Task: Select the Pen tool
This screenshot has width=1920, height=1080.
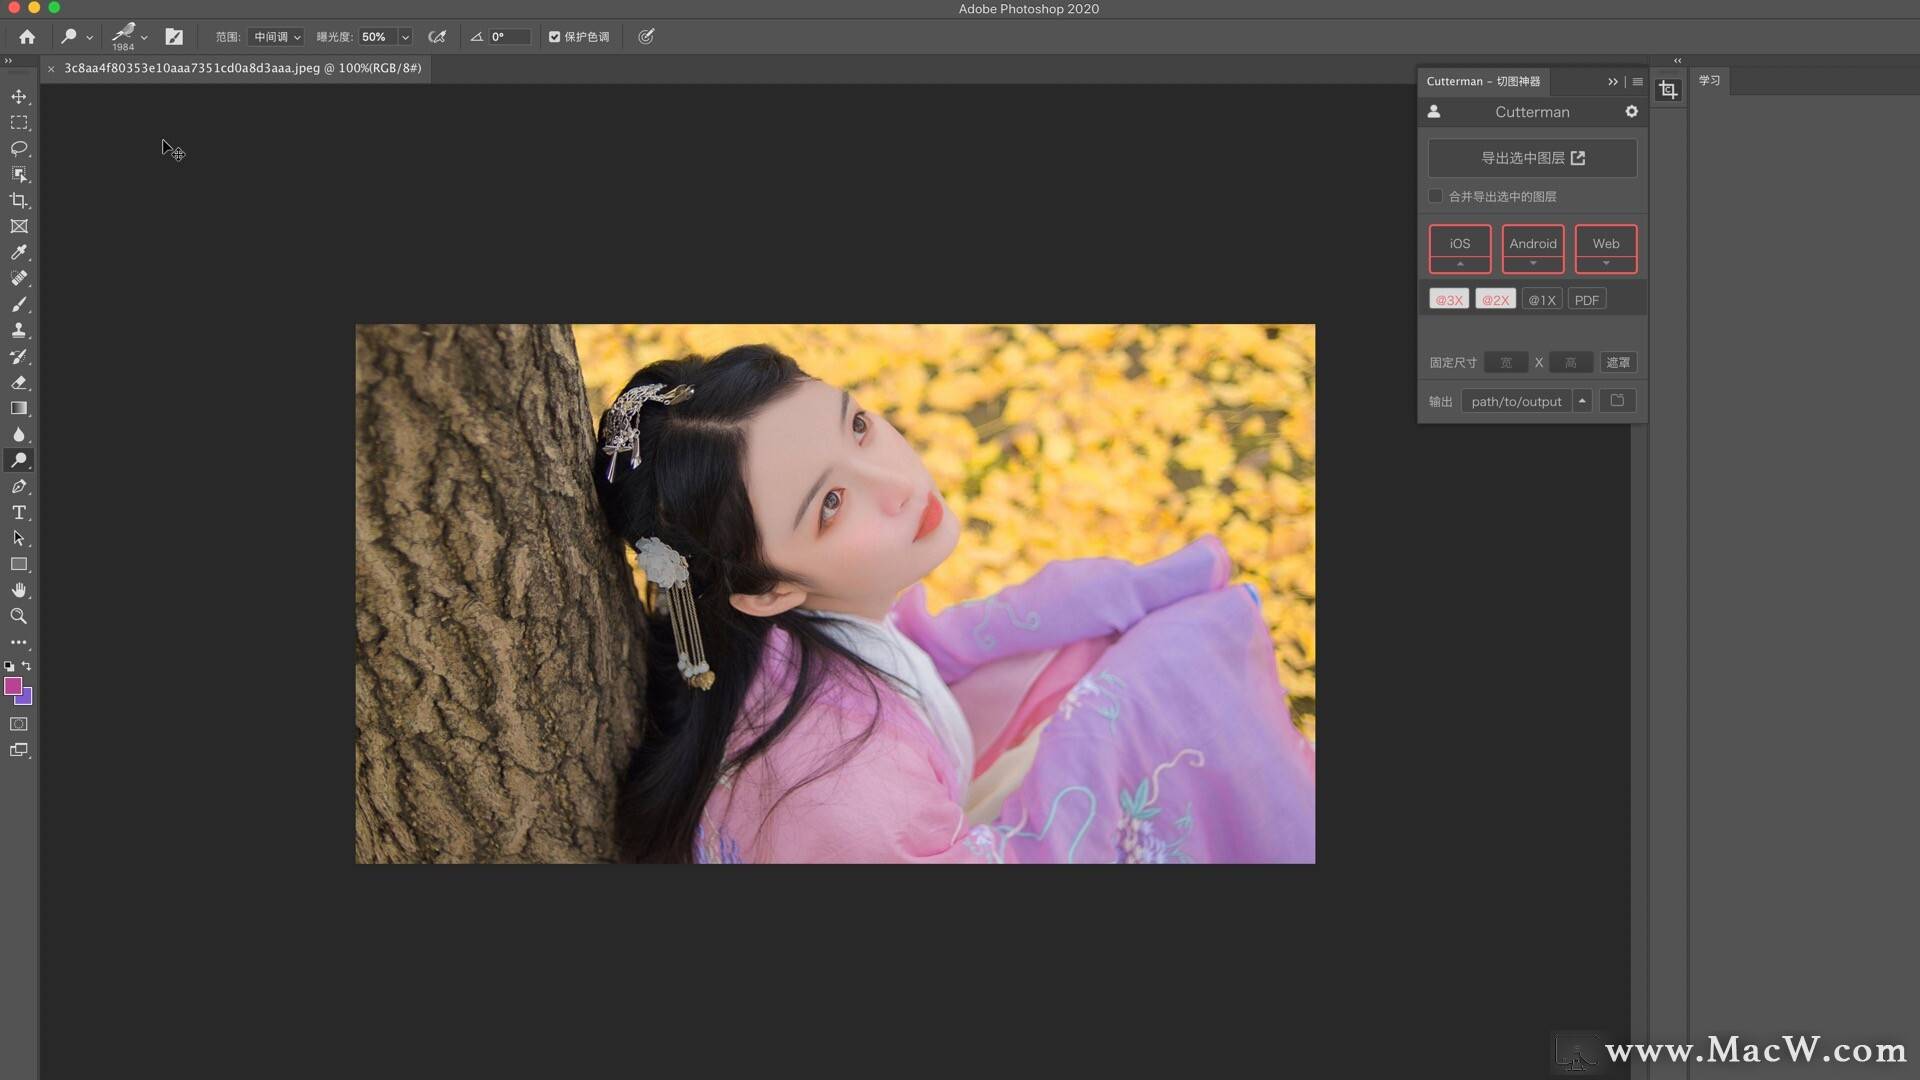Action: click(19, 487)
